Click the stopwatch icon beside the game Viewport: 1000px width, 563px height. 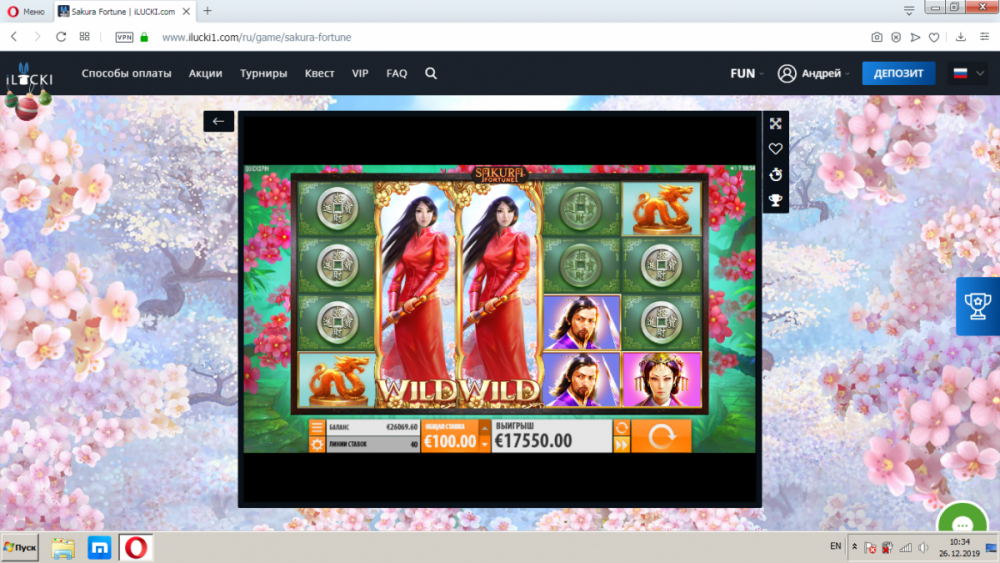pyautogui.click(x=775, y=175)
